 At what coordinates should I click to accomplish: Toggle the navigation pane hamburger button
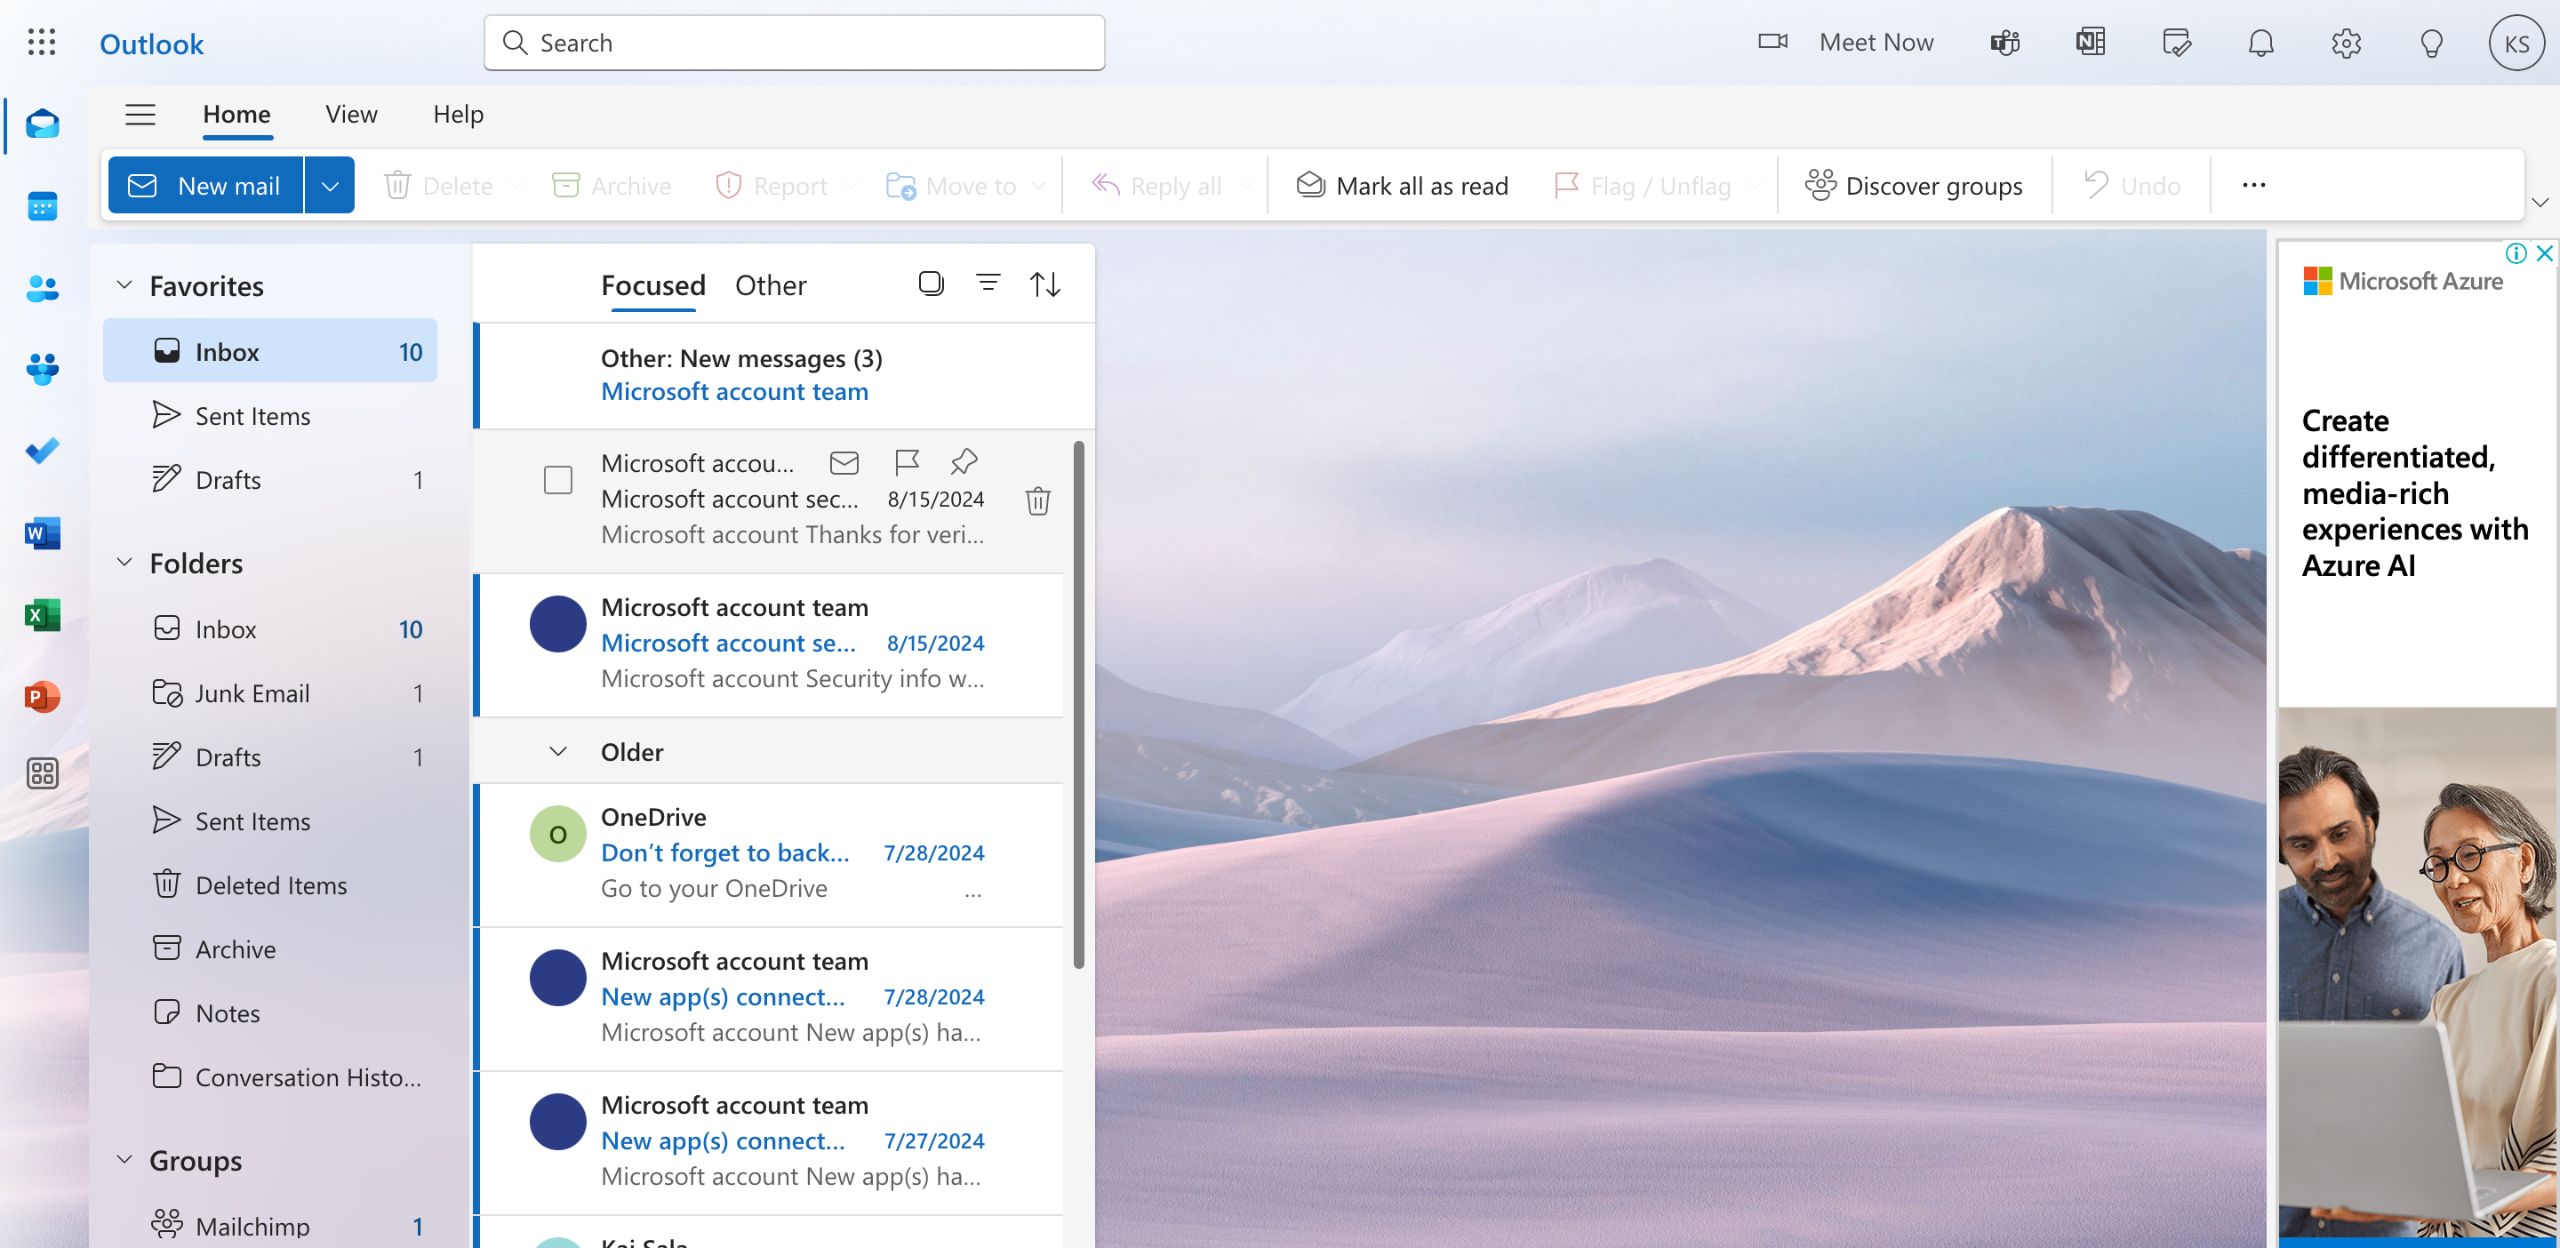point(140,115)
